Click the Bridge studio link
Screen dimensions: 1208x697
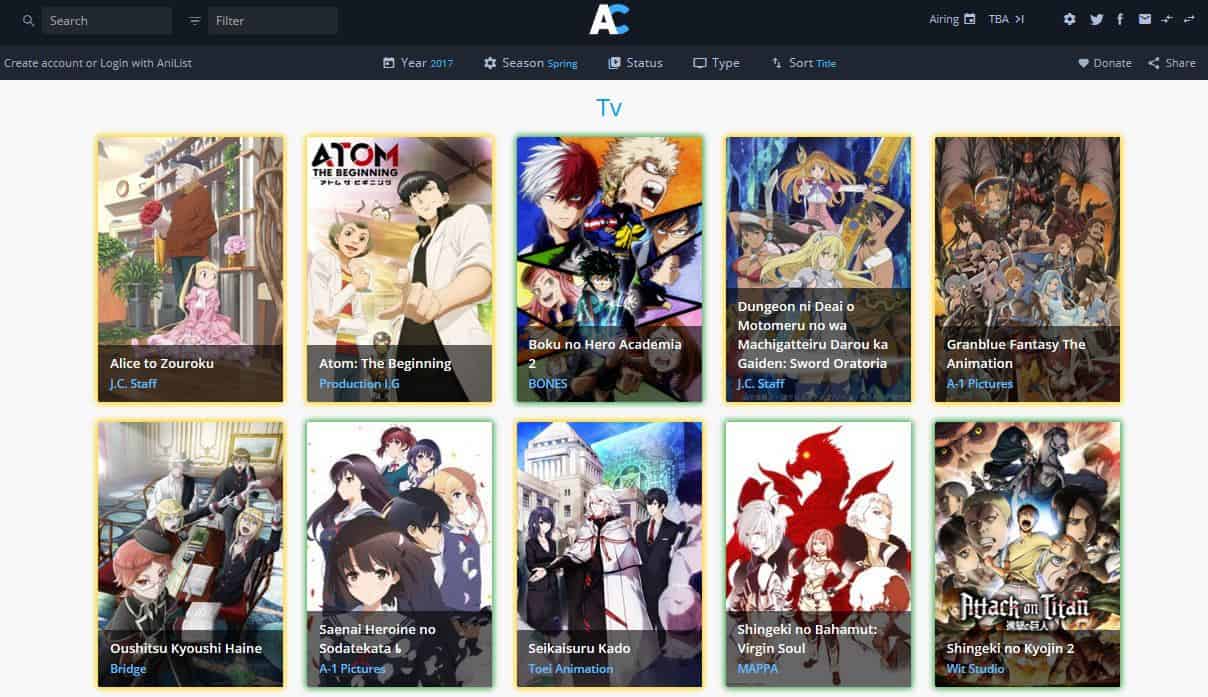coord(128,669)
